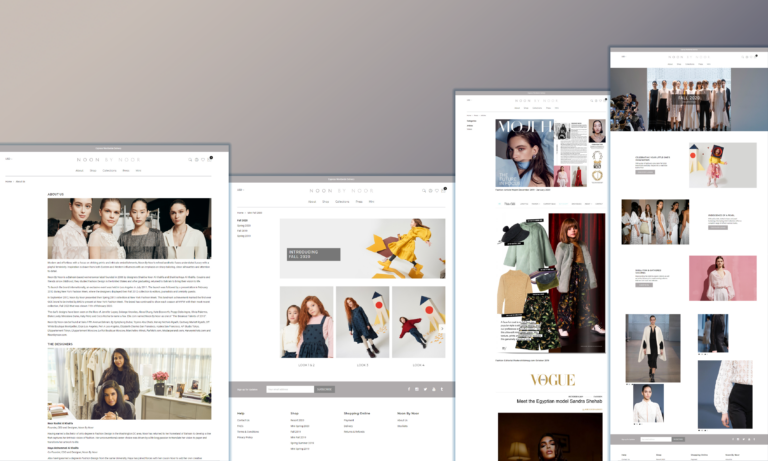The image size is (768, 461).
Task: Expand the USD currency dropdown on the Mini Fall 2020 page
Action: (x=240, y=190)
